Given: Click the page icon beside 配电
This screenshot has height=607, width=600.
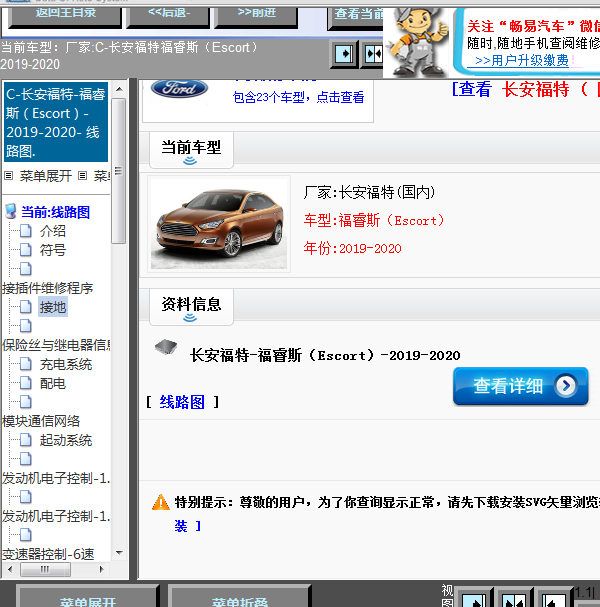Looking at the screenshot, I should click(x=26, y=383).
